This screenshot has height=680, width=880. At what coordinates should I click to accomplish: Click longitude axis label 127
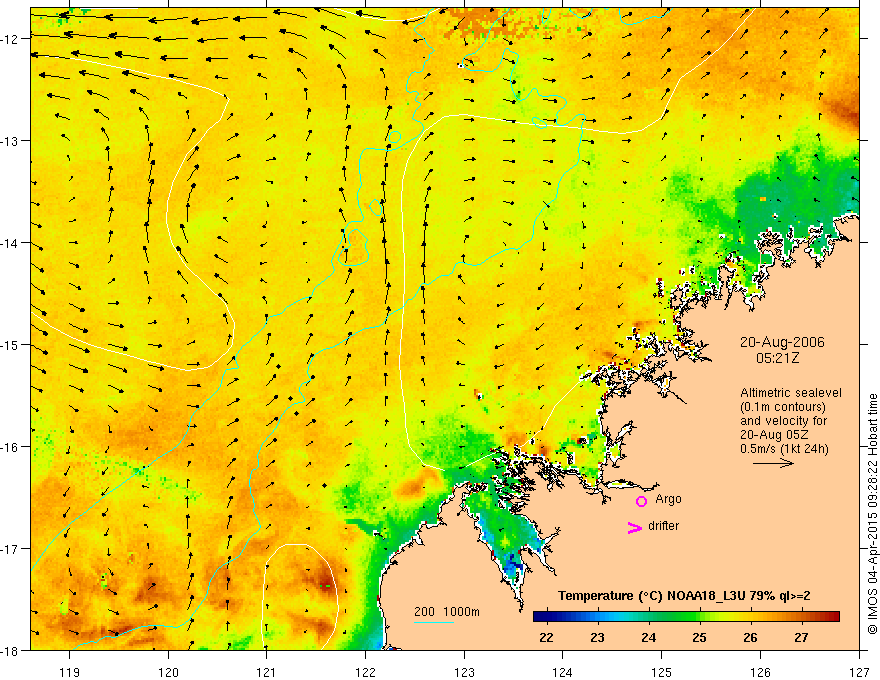[859, 672]
